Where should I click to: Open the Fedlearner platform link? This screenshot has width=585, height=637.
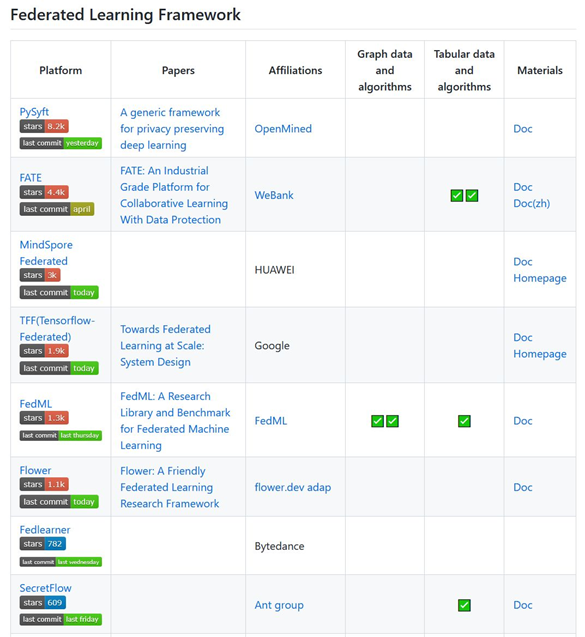[45, 530]
